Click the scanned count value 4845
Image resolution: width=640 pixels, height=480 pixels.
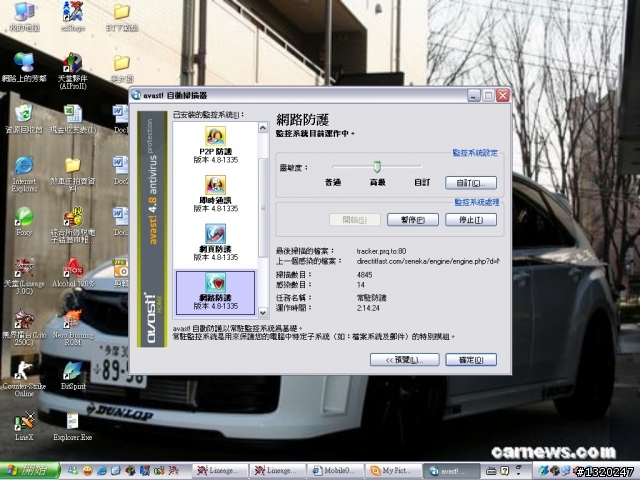coord(364,275)
